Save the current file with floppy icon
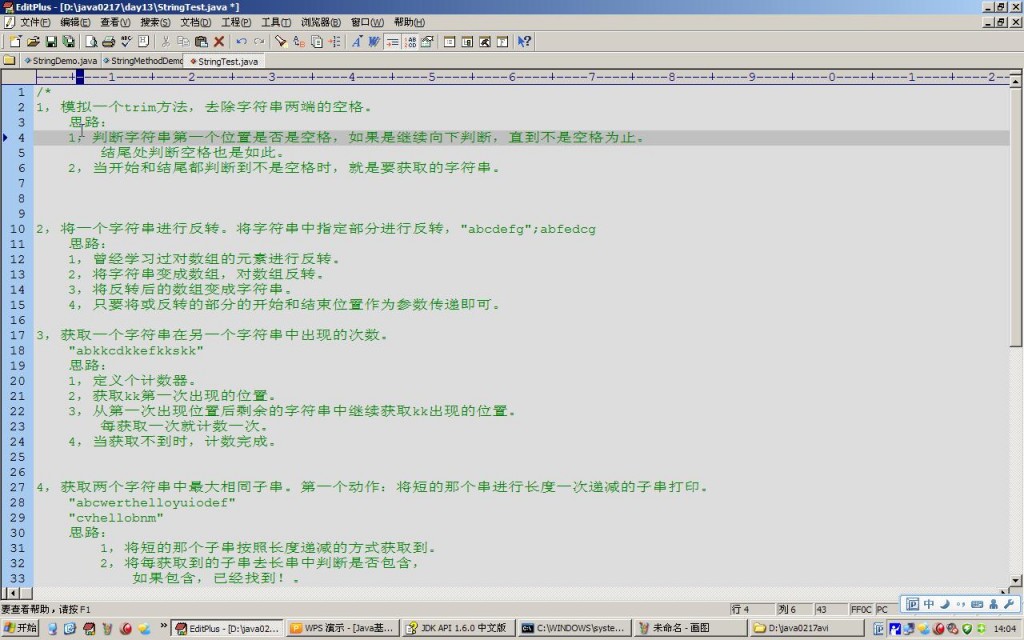Viewport: 1024px width, 640px height. coord(51,42)
